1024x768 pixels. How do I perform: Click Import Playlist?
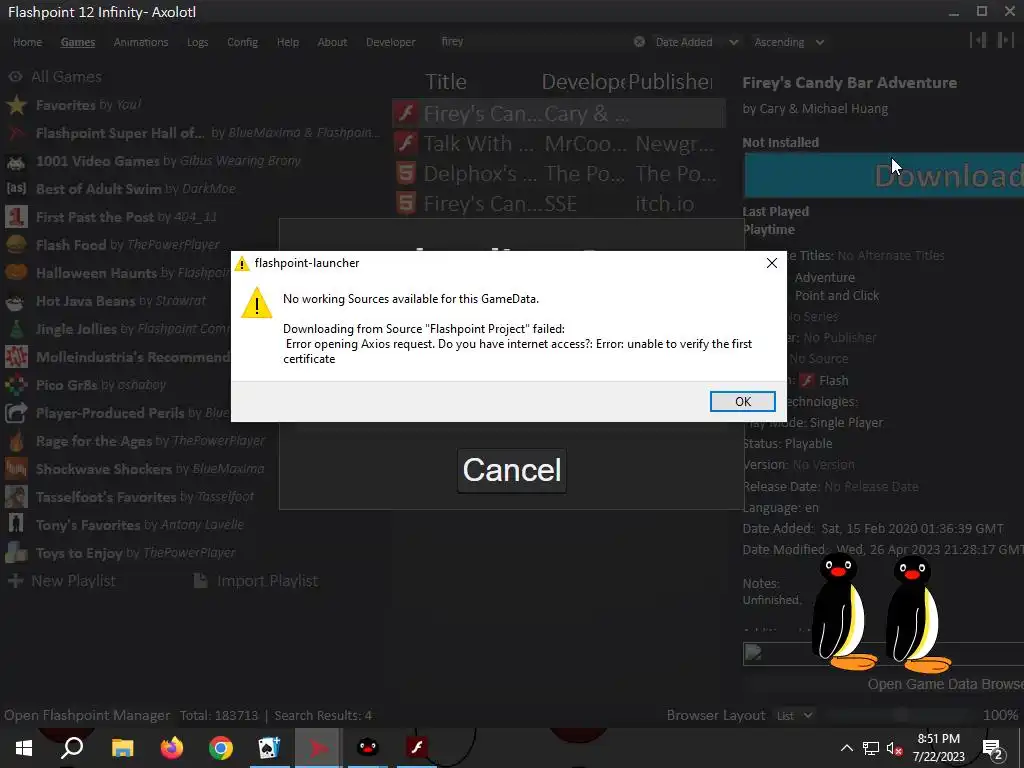[256, 581]
